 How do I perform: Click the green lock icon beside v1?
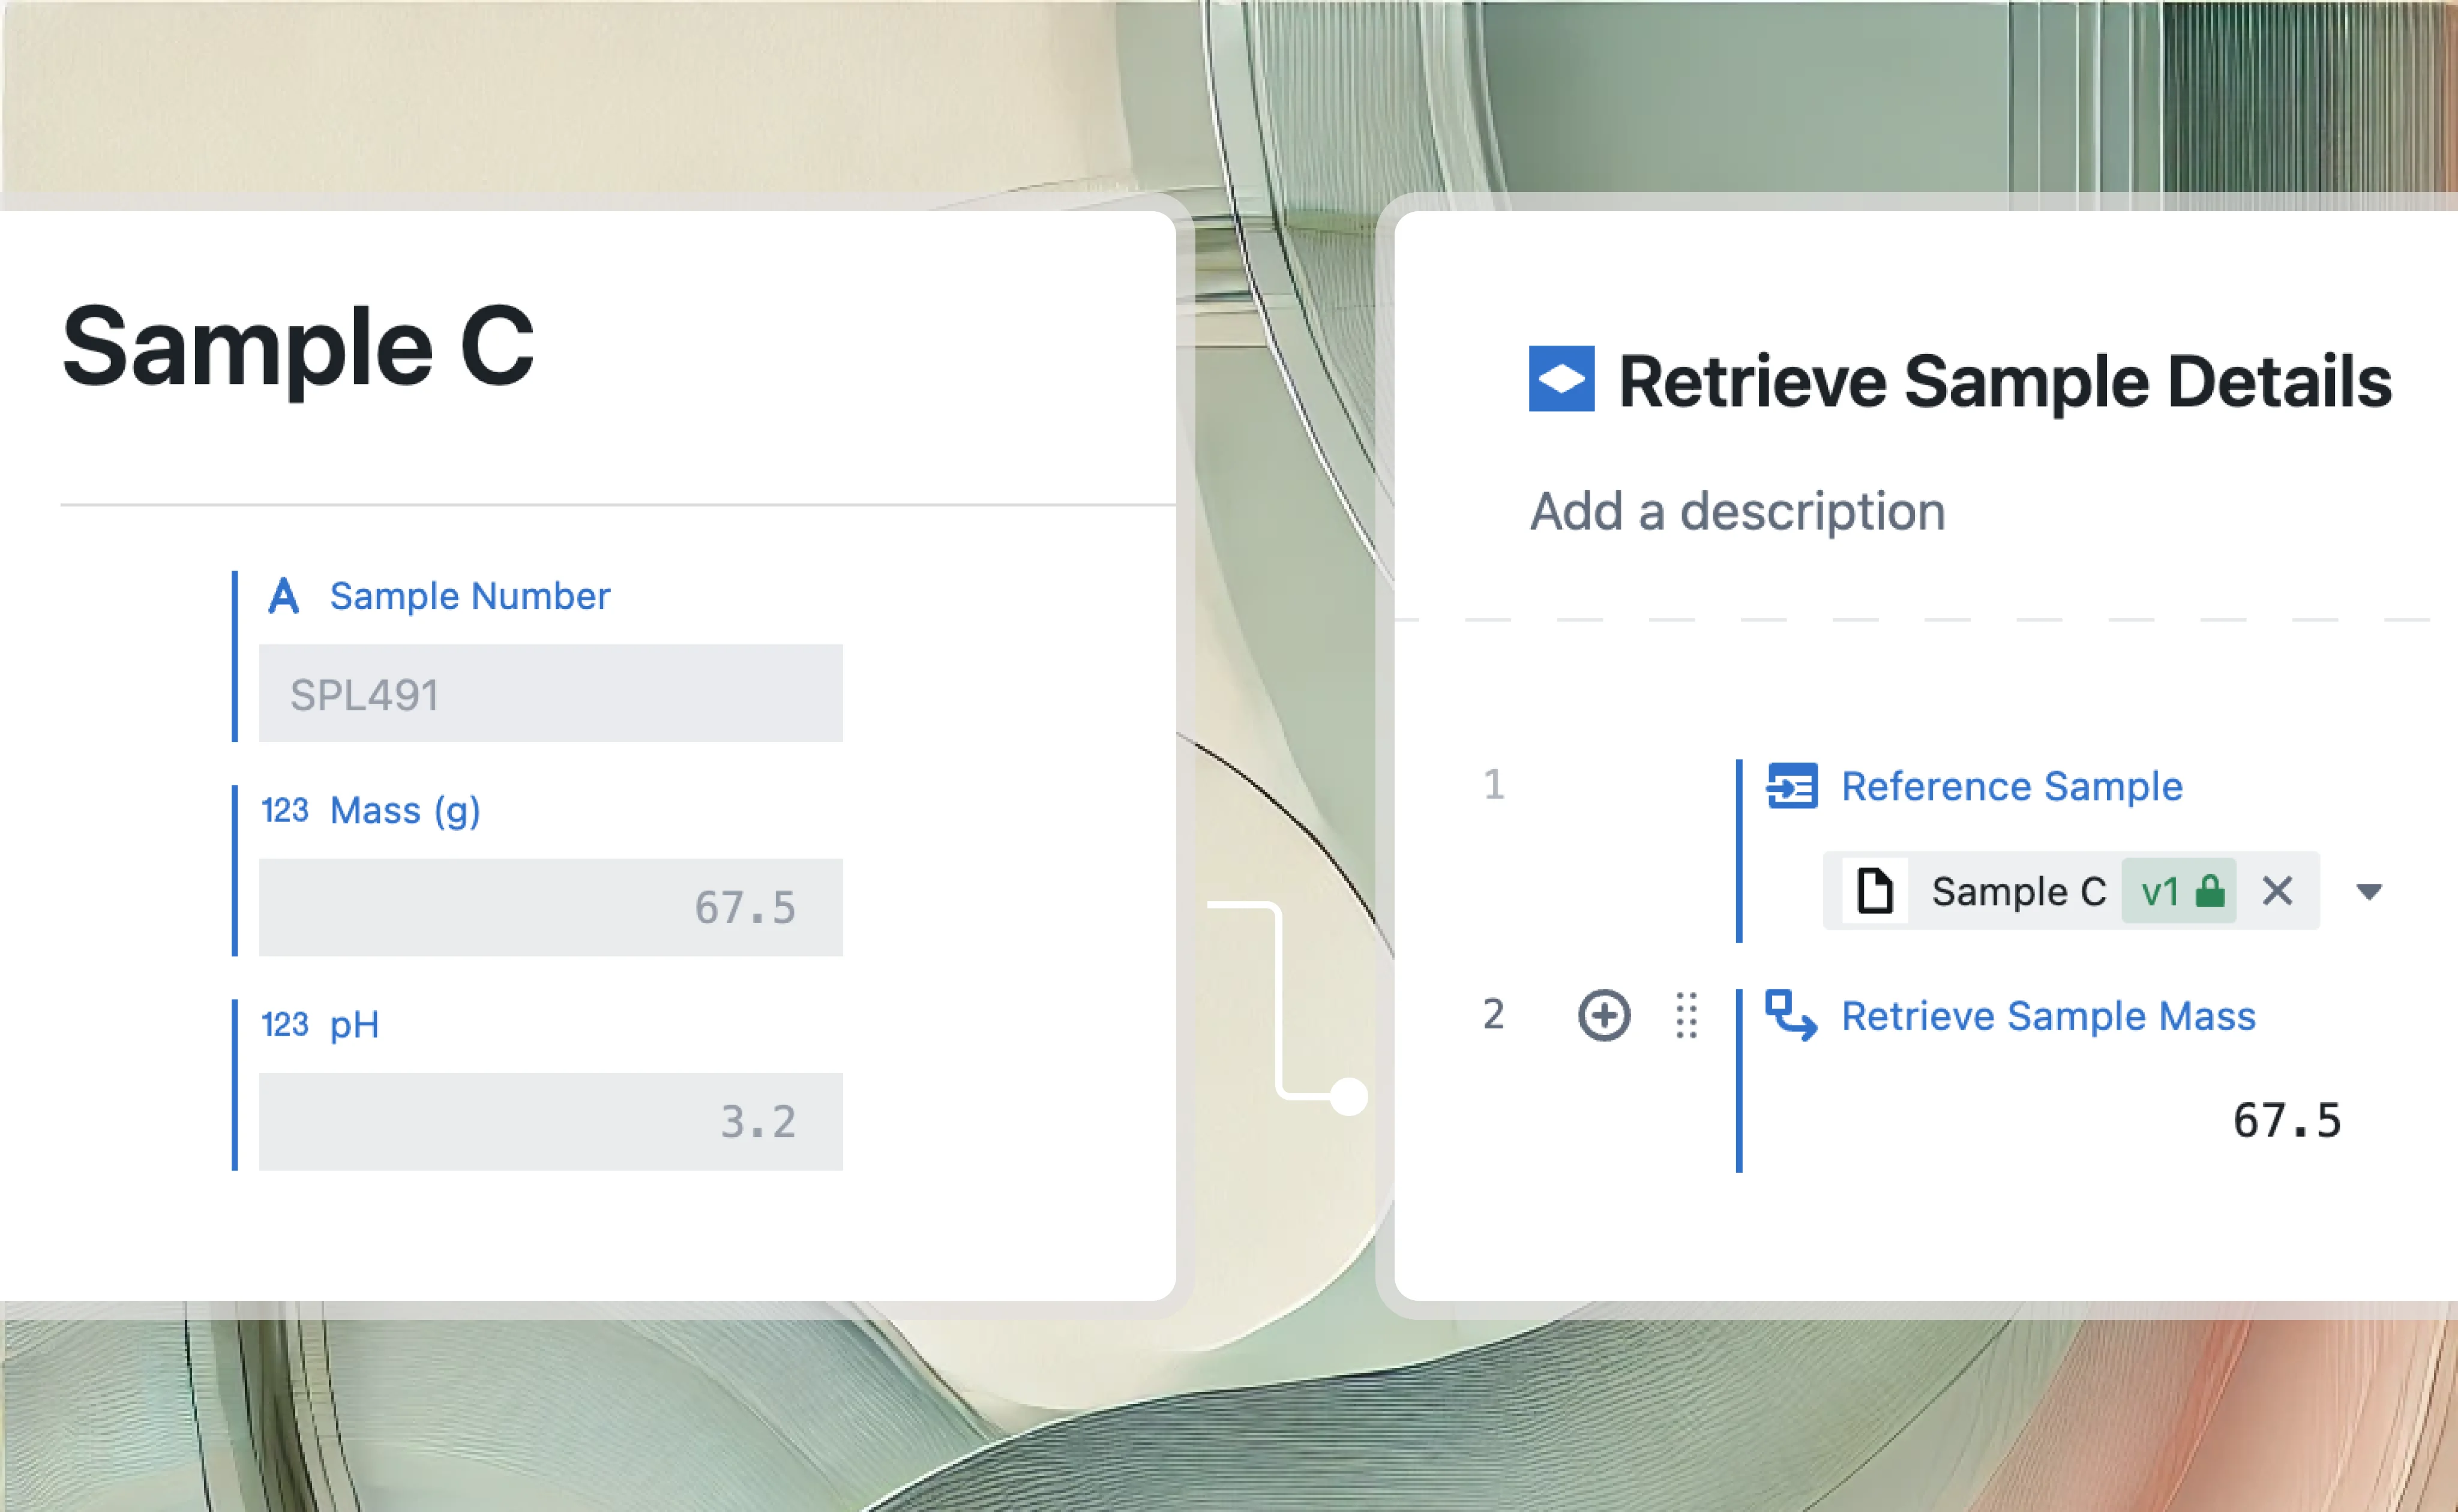[x=2209, y=890]
